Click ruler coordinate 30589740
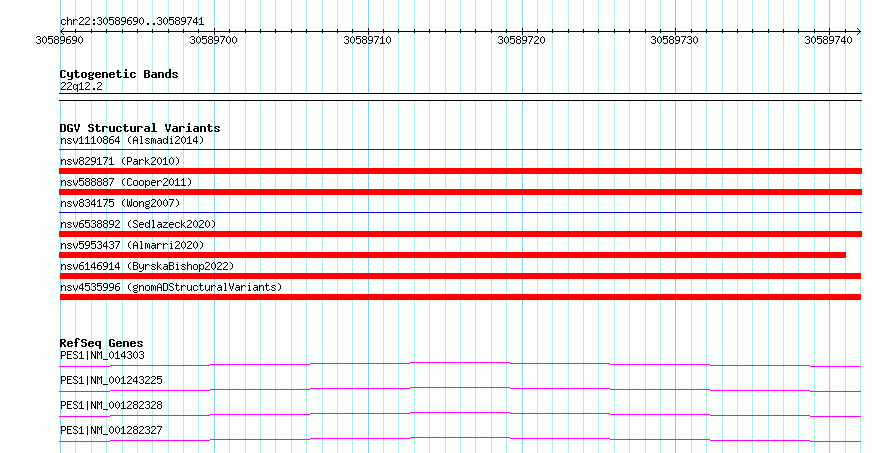The image size is (890, 453). click(x=828, y=40)
